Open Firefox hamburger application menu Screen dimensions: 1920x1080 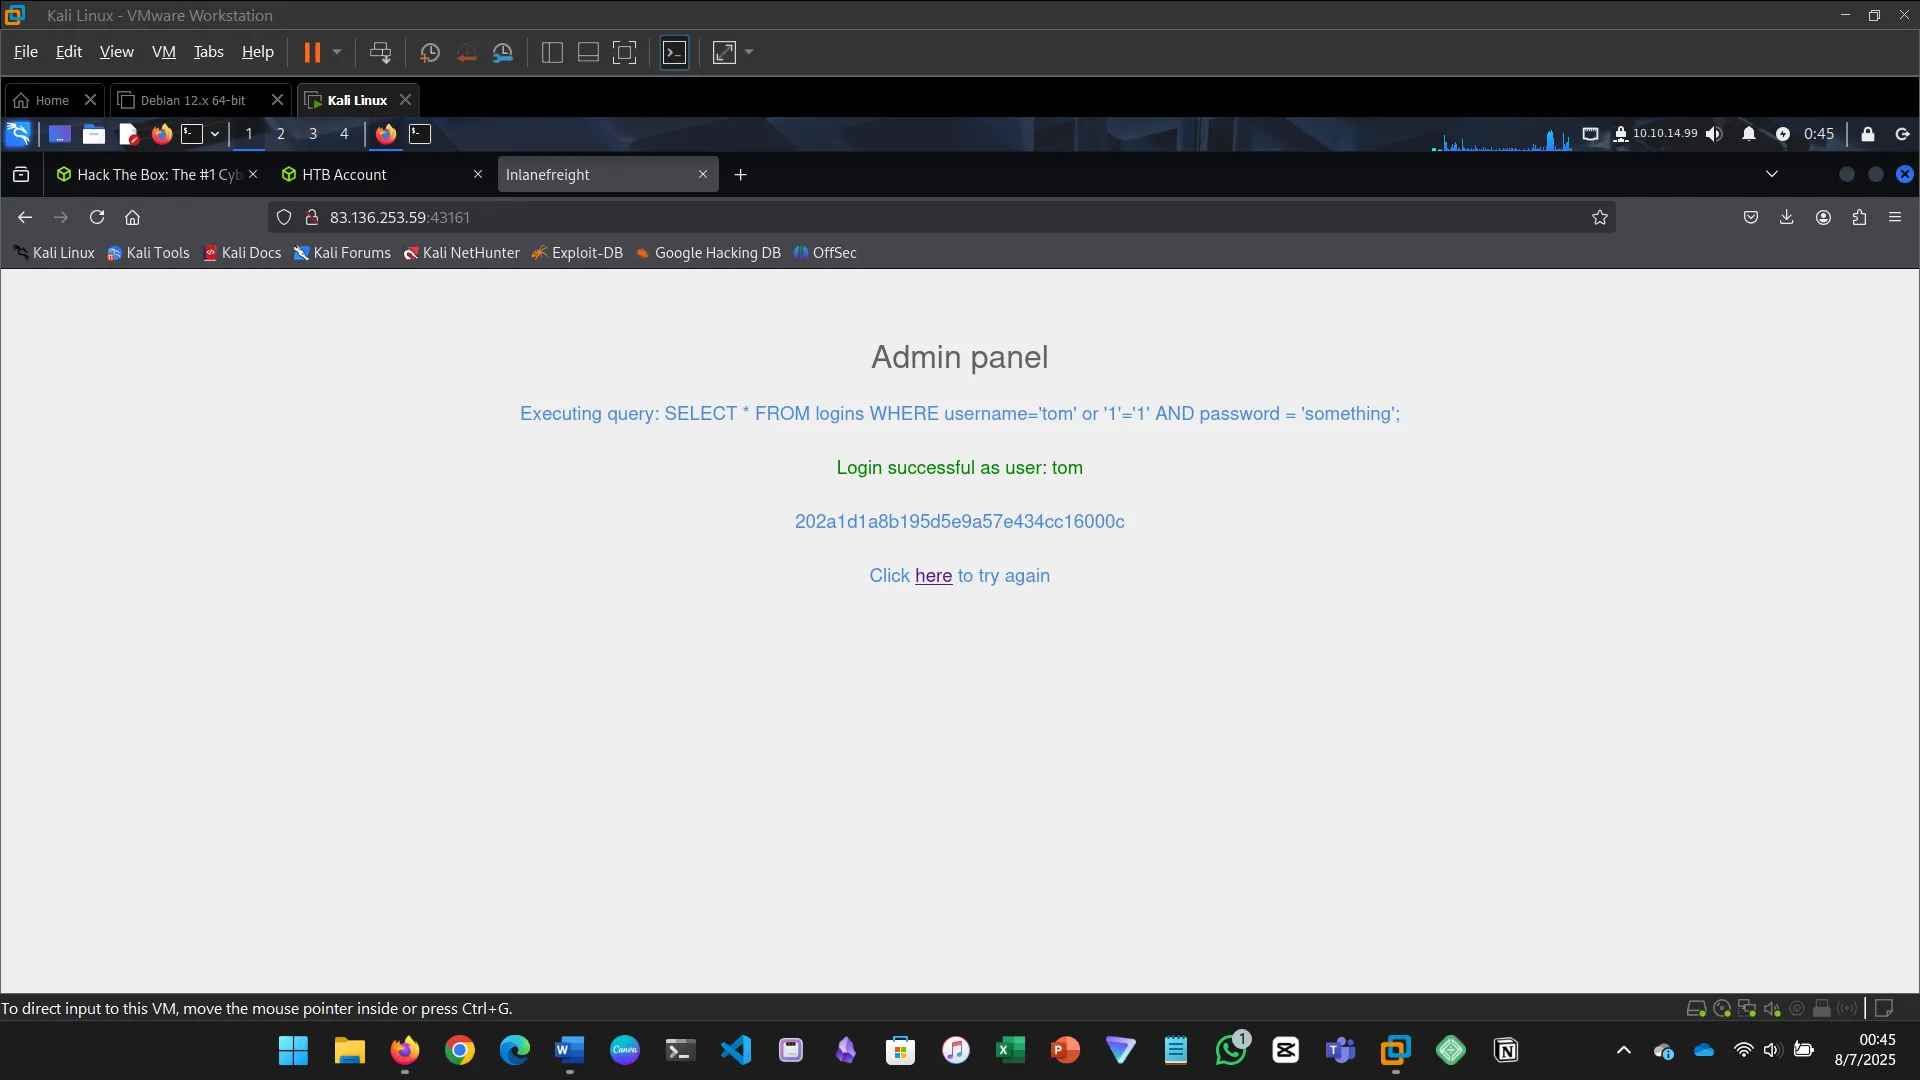pos(1895,217)
